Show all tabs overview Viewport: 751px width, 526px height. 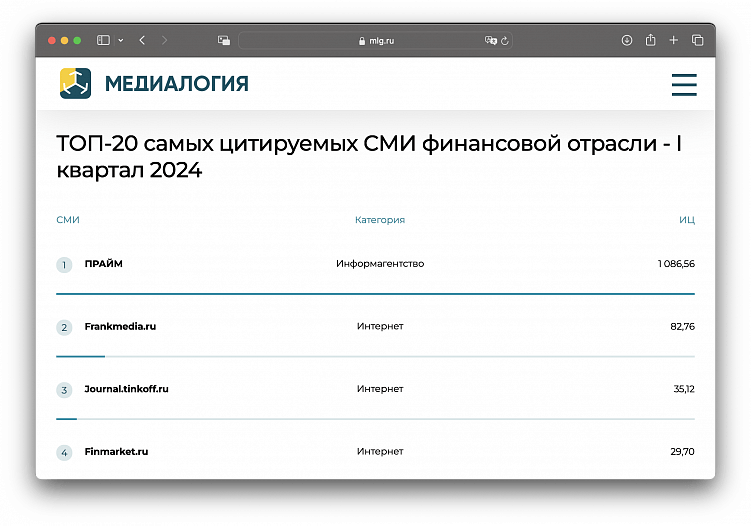697,40
